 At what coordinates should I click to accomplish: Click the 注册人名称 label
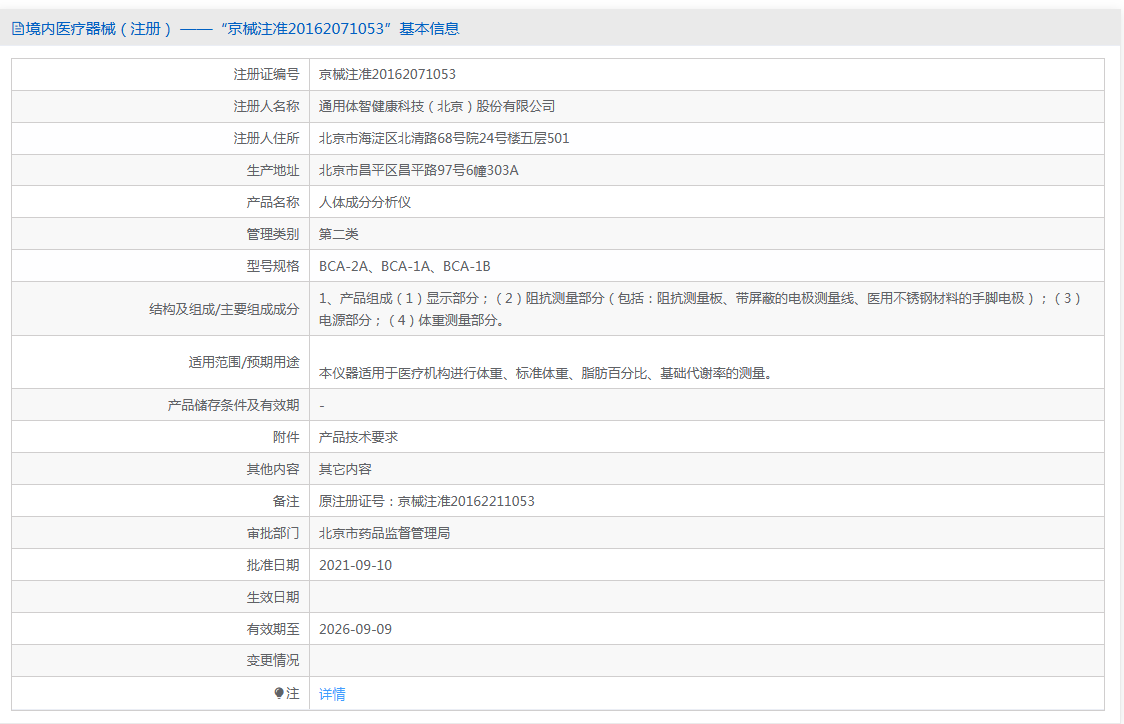point(266,106)
